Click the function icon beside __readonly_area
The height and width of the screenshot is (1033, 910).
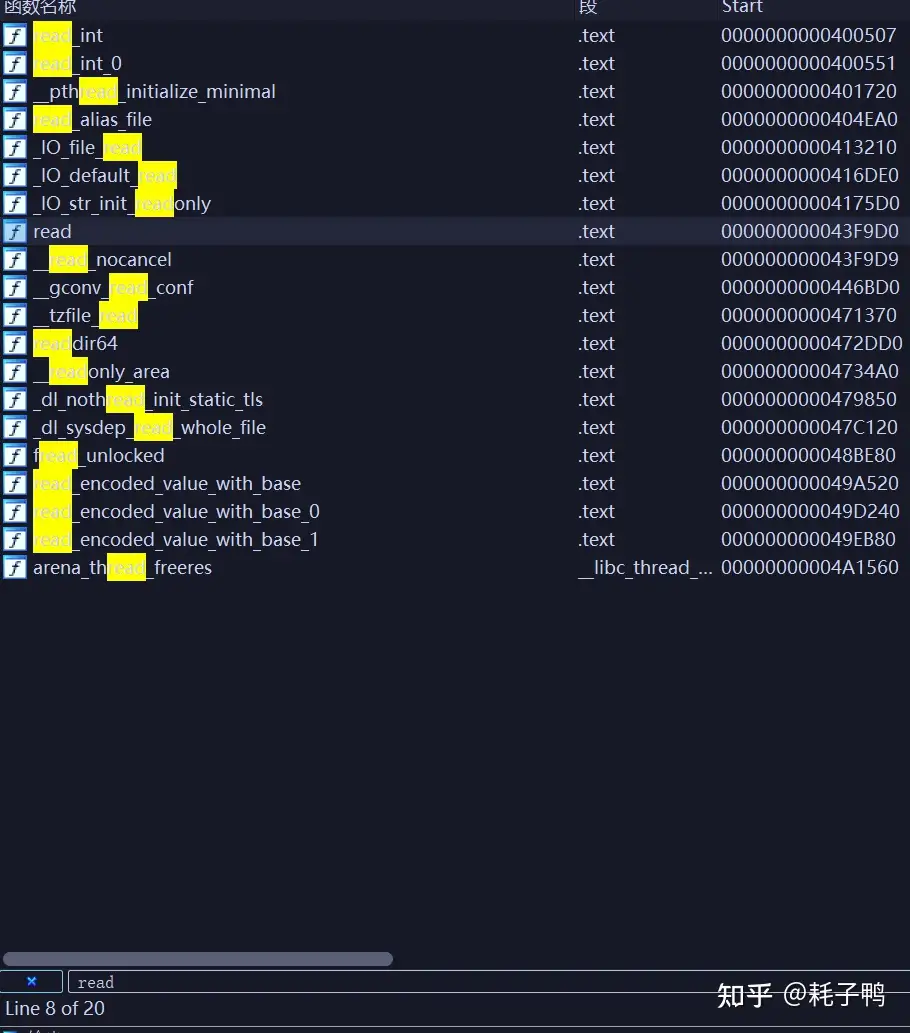coord(14,372)
